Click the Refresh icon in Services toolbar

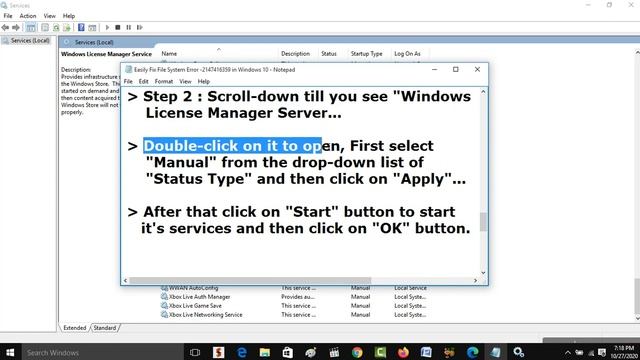click(x=56, y=27)
